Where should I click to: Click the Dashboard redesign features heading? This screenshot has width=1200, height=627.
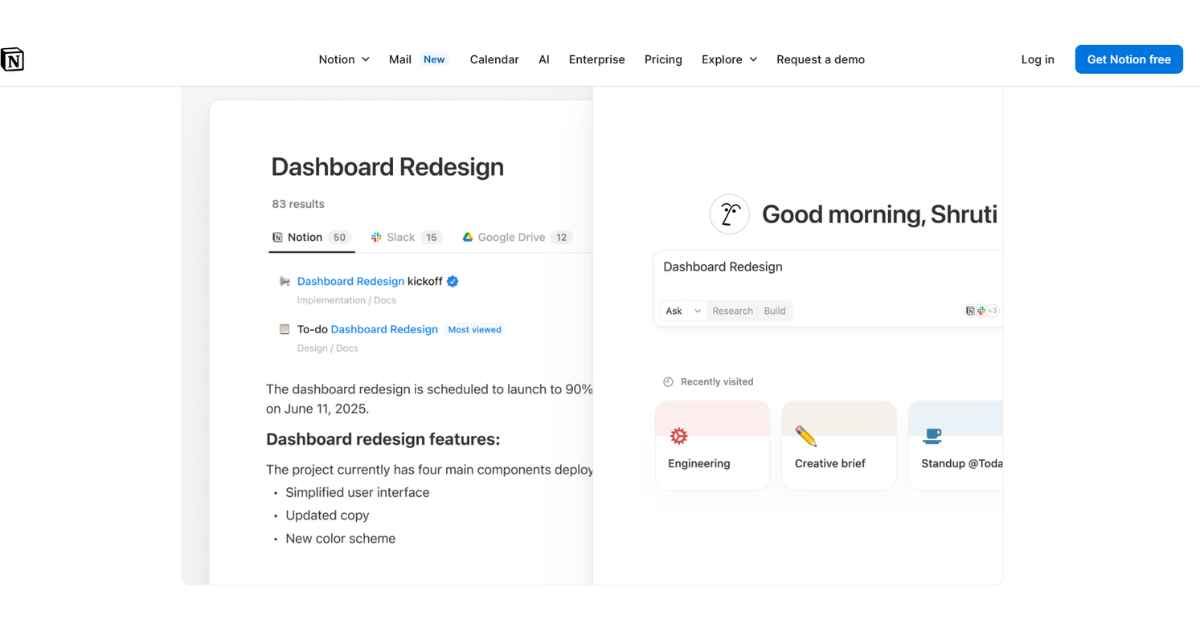coord(383,439)
